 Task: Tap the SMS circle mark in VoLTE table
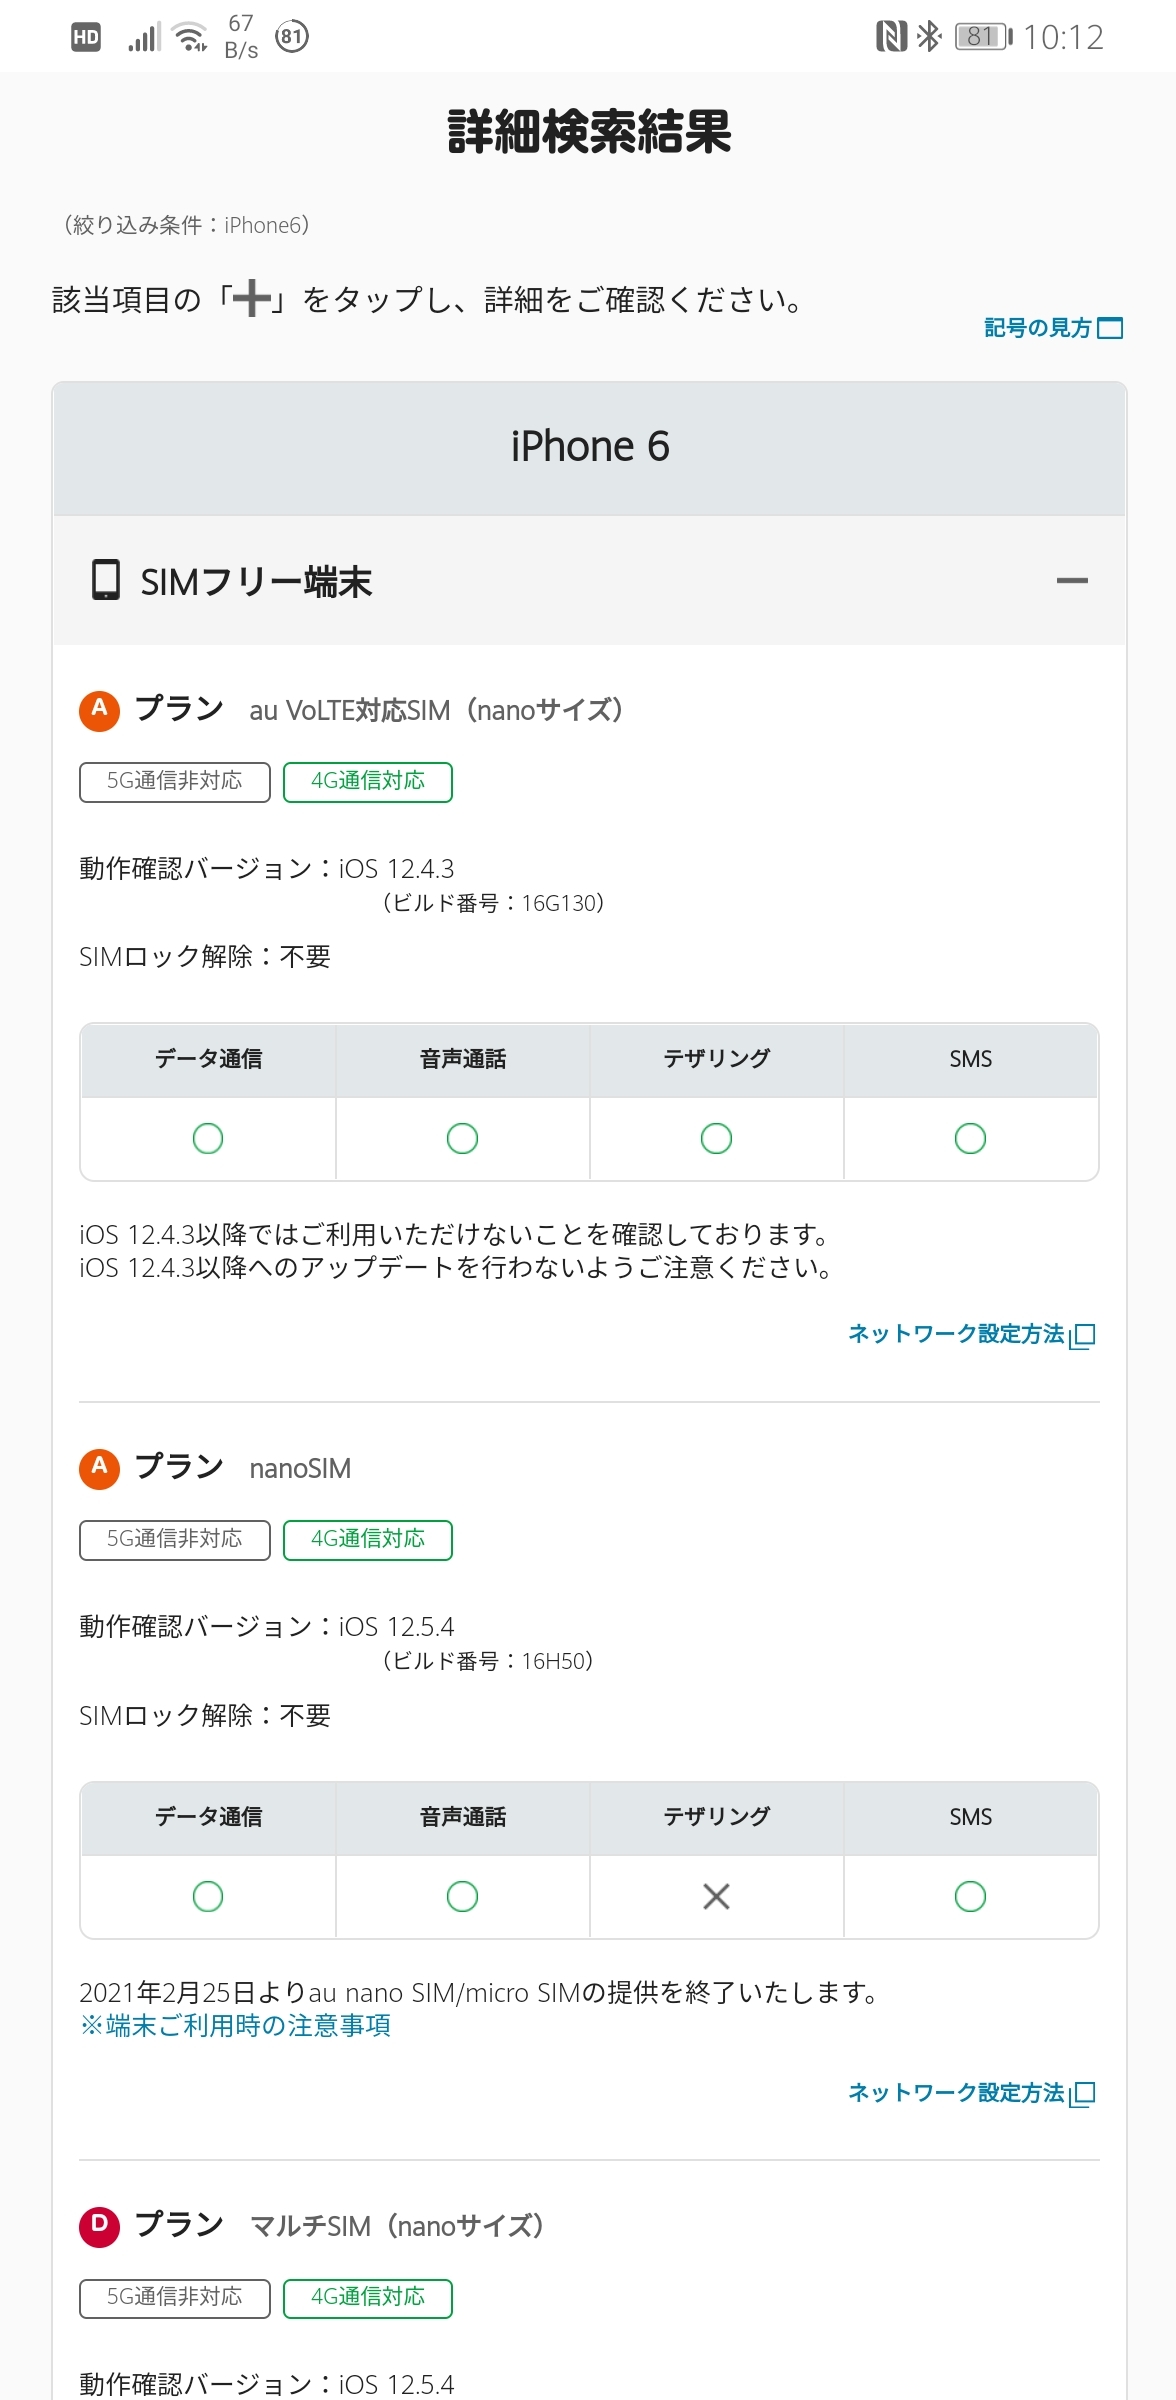click(970, 1138)
